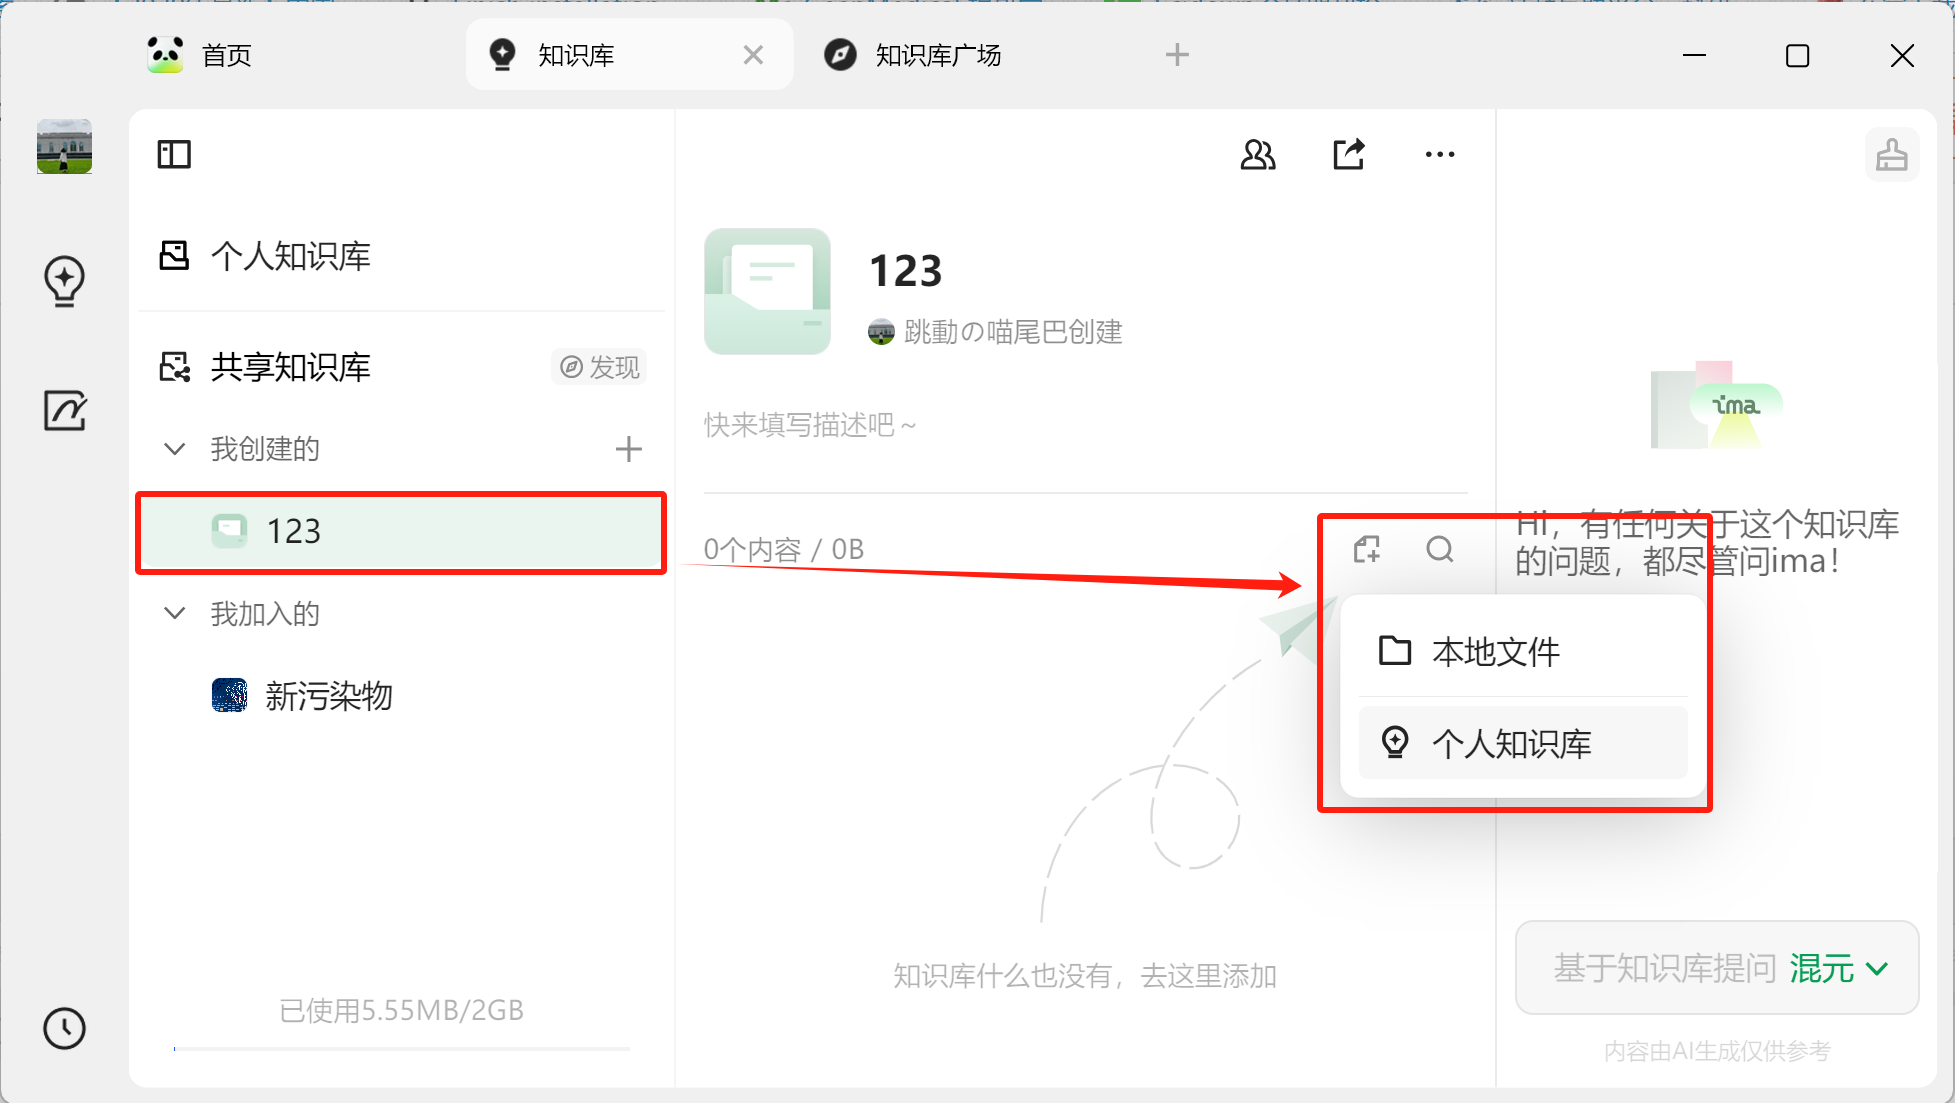Open the members/collaborators icon
1955x1103 pixels.
pos(1259,154)
